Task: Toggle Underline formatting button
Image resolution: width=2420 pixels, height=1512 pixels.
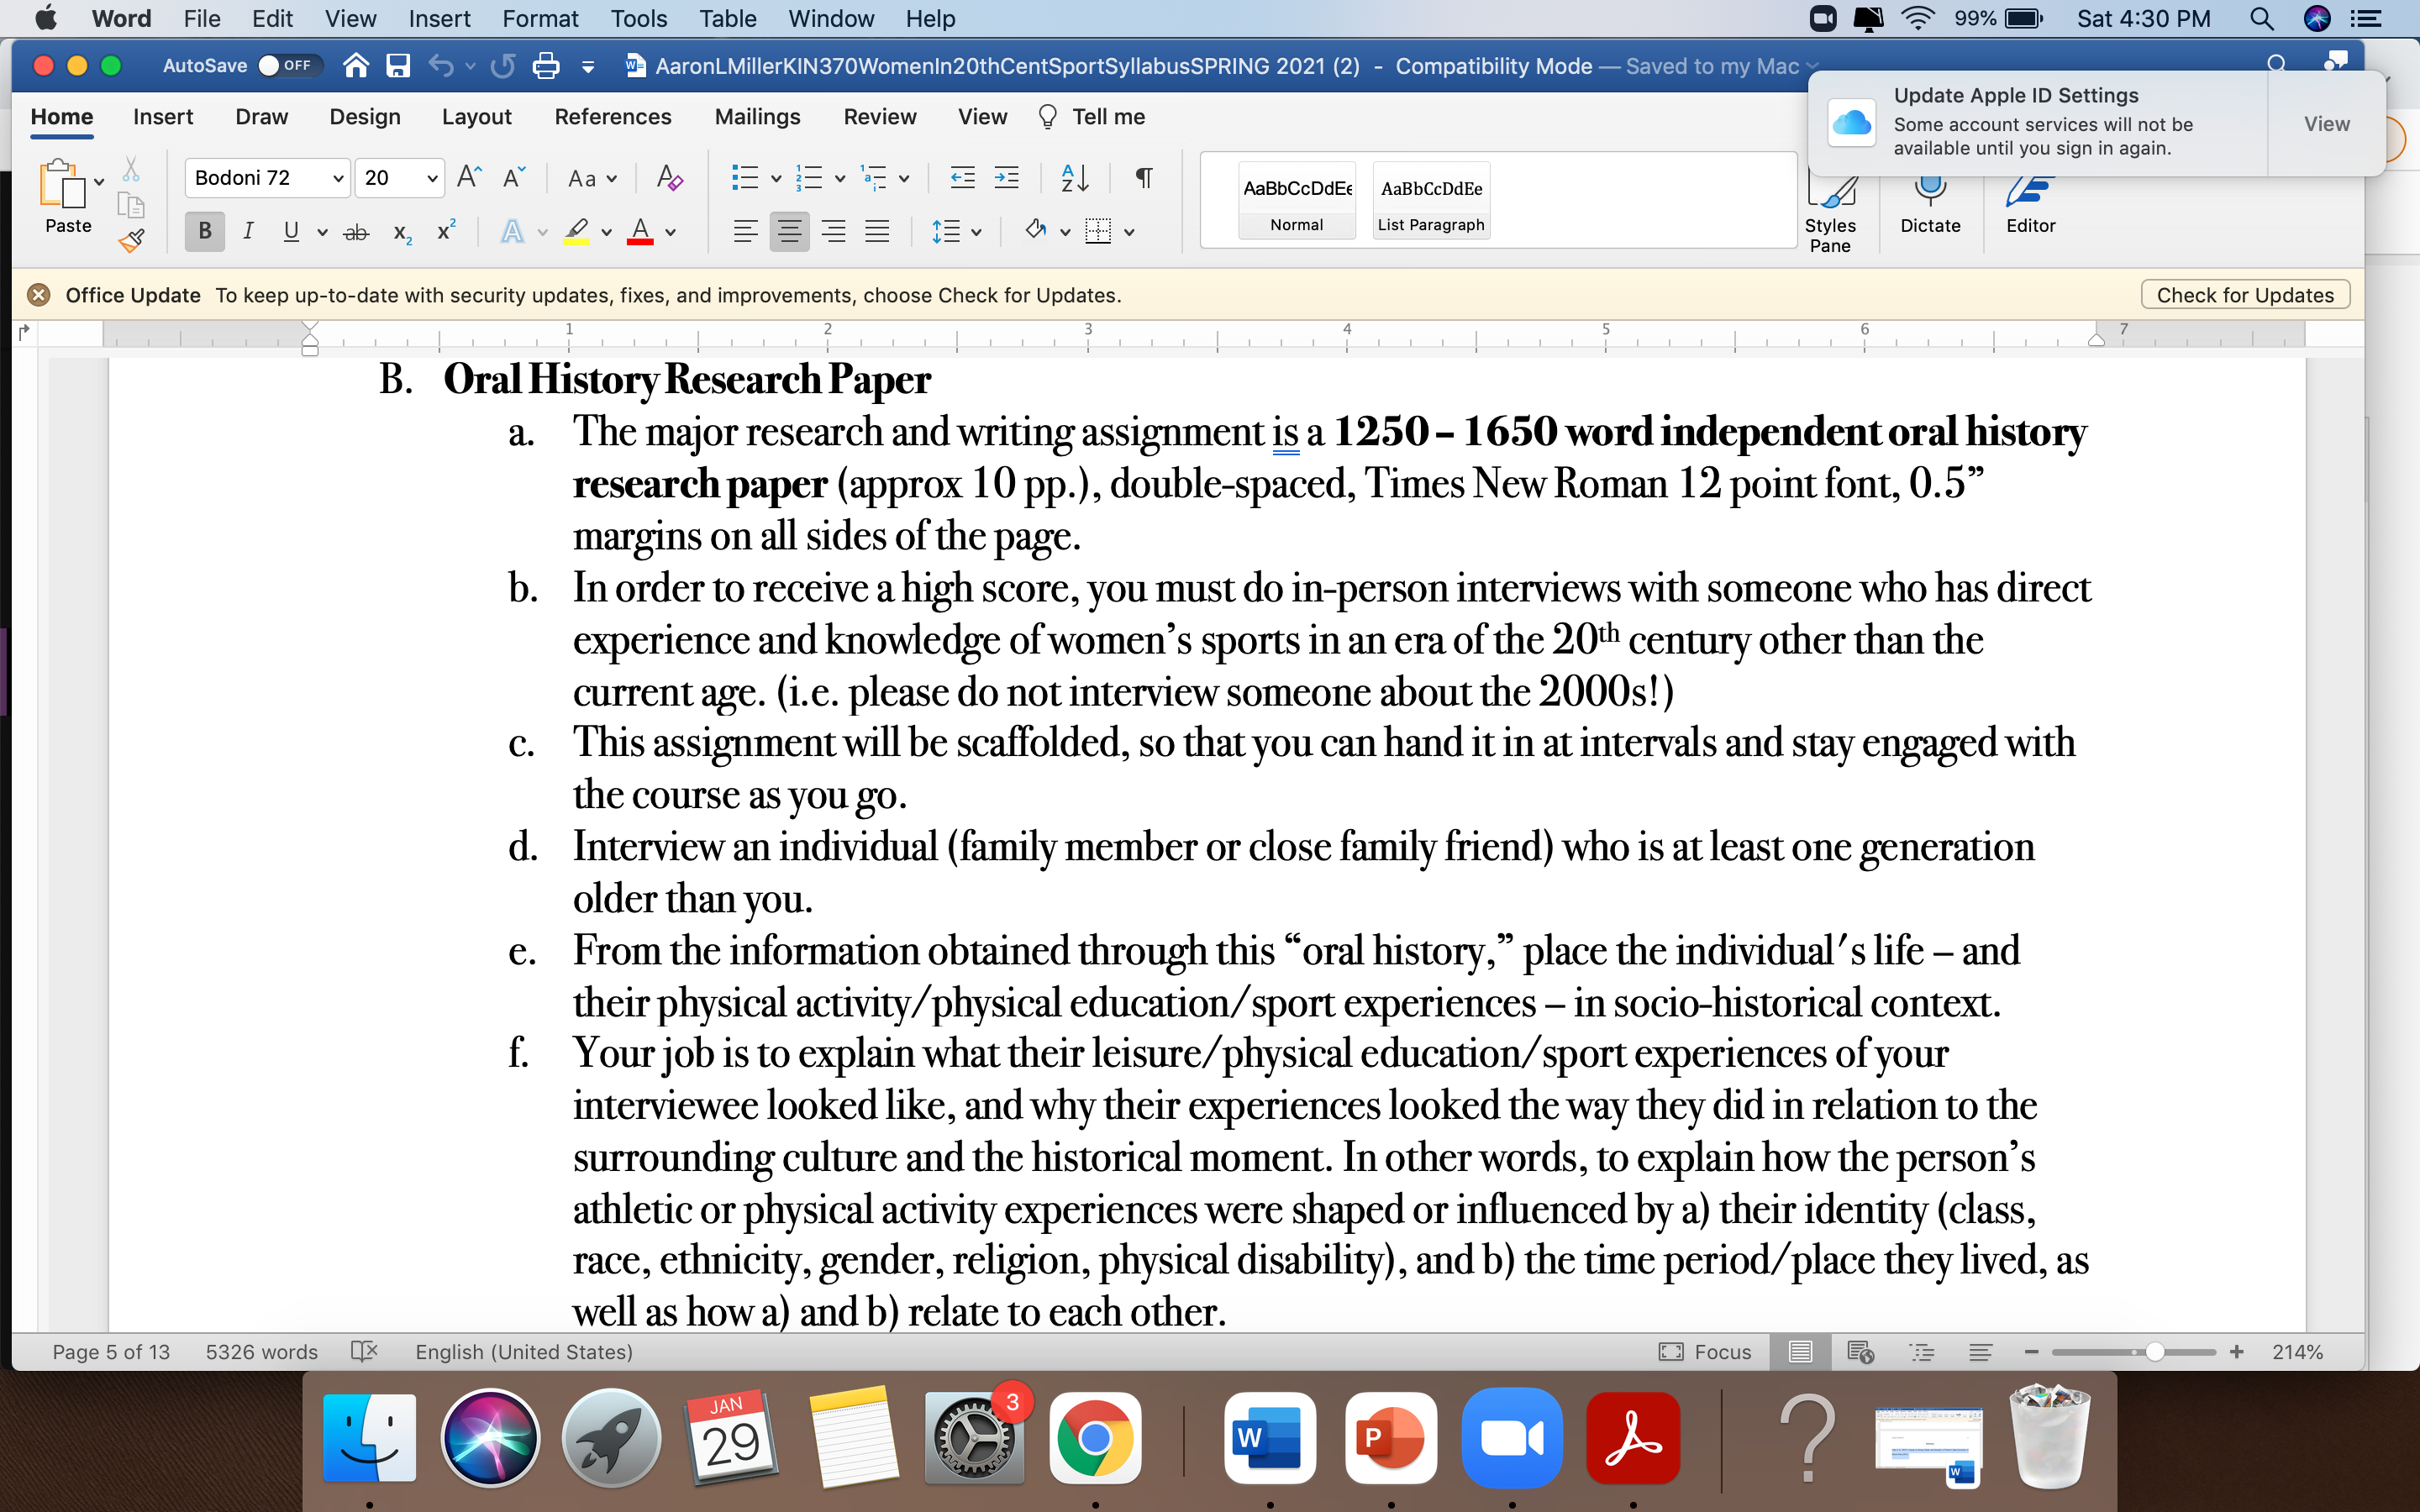Action: tap(291, 232)
